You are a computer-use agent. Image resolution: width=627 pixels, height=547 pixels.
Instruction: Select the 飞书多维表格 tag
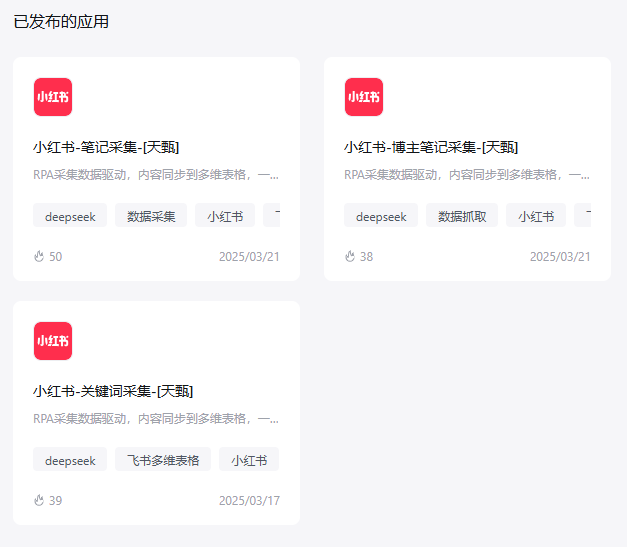tap(163, 459)
